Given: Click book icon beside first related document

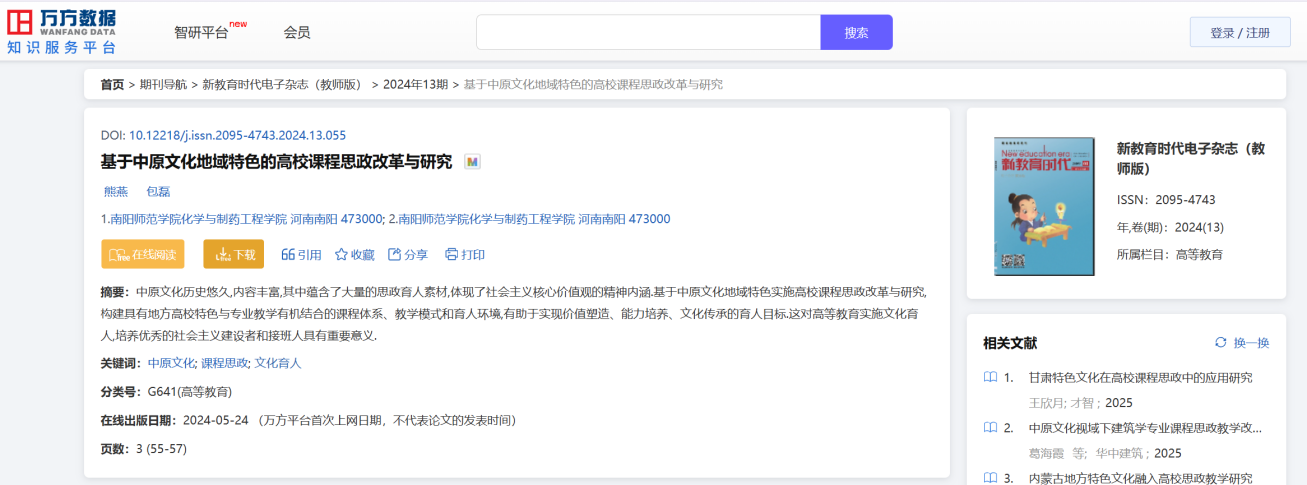Looking at the screenshot, I should (990, 378).
